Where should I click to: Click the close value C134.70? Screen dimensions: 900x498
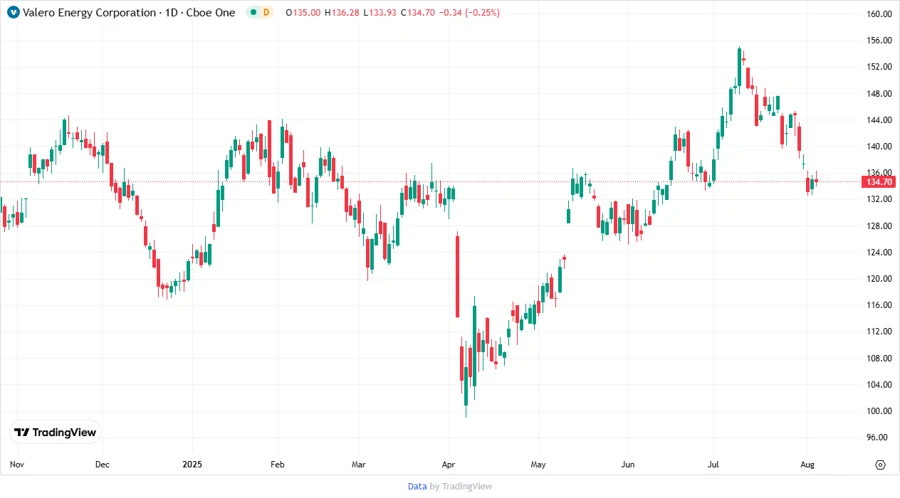[x=417, y=12]
